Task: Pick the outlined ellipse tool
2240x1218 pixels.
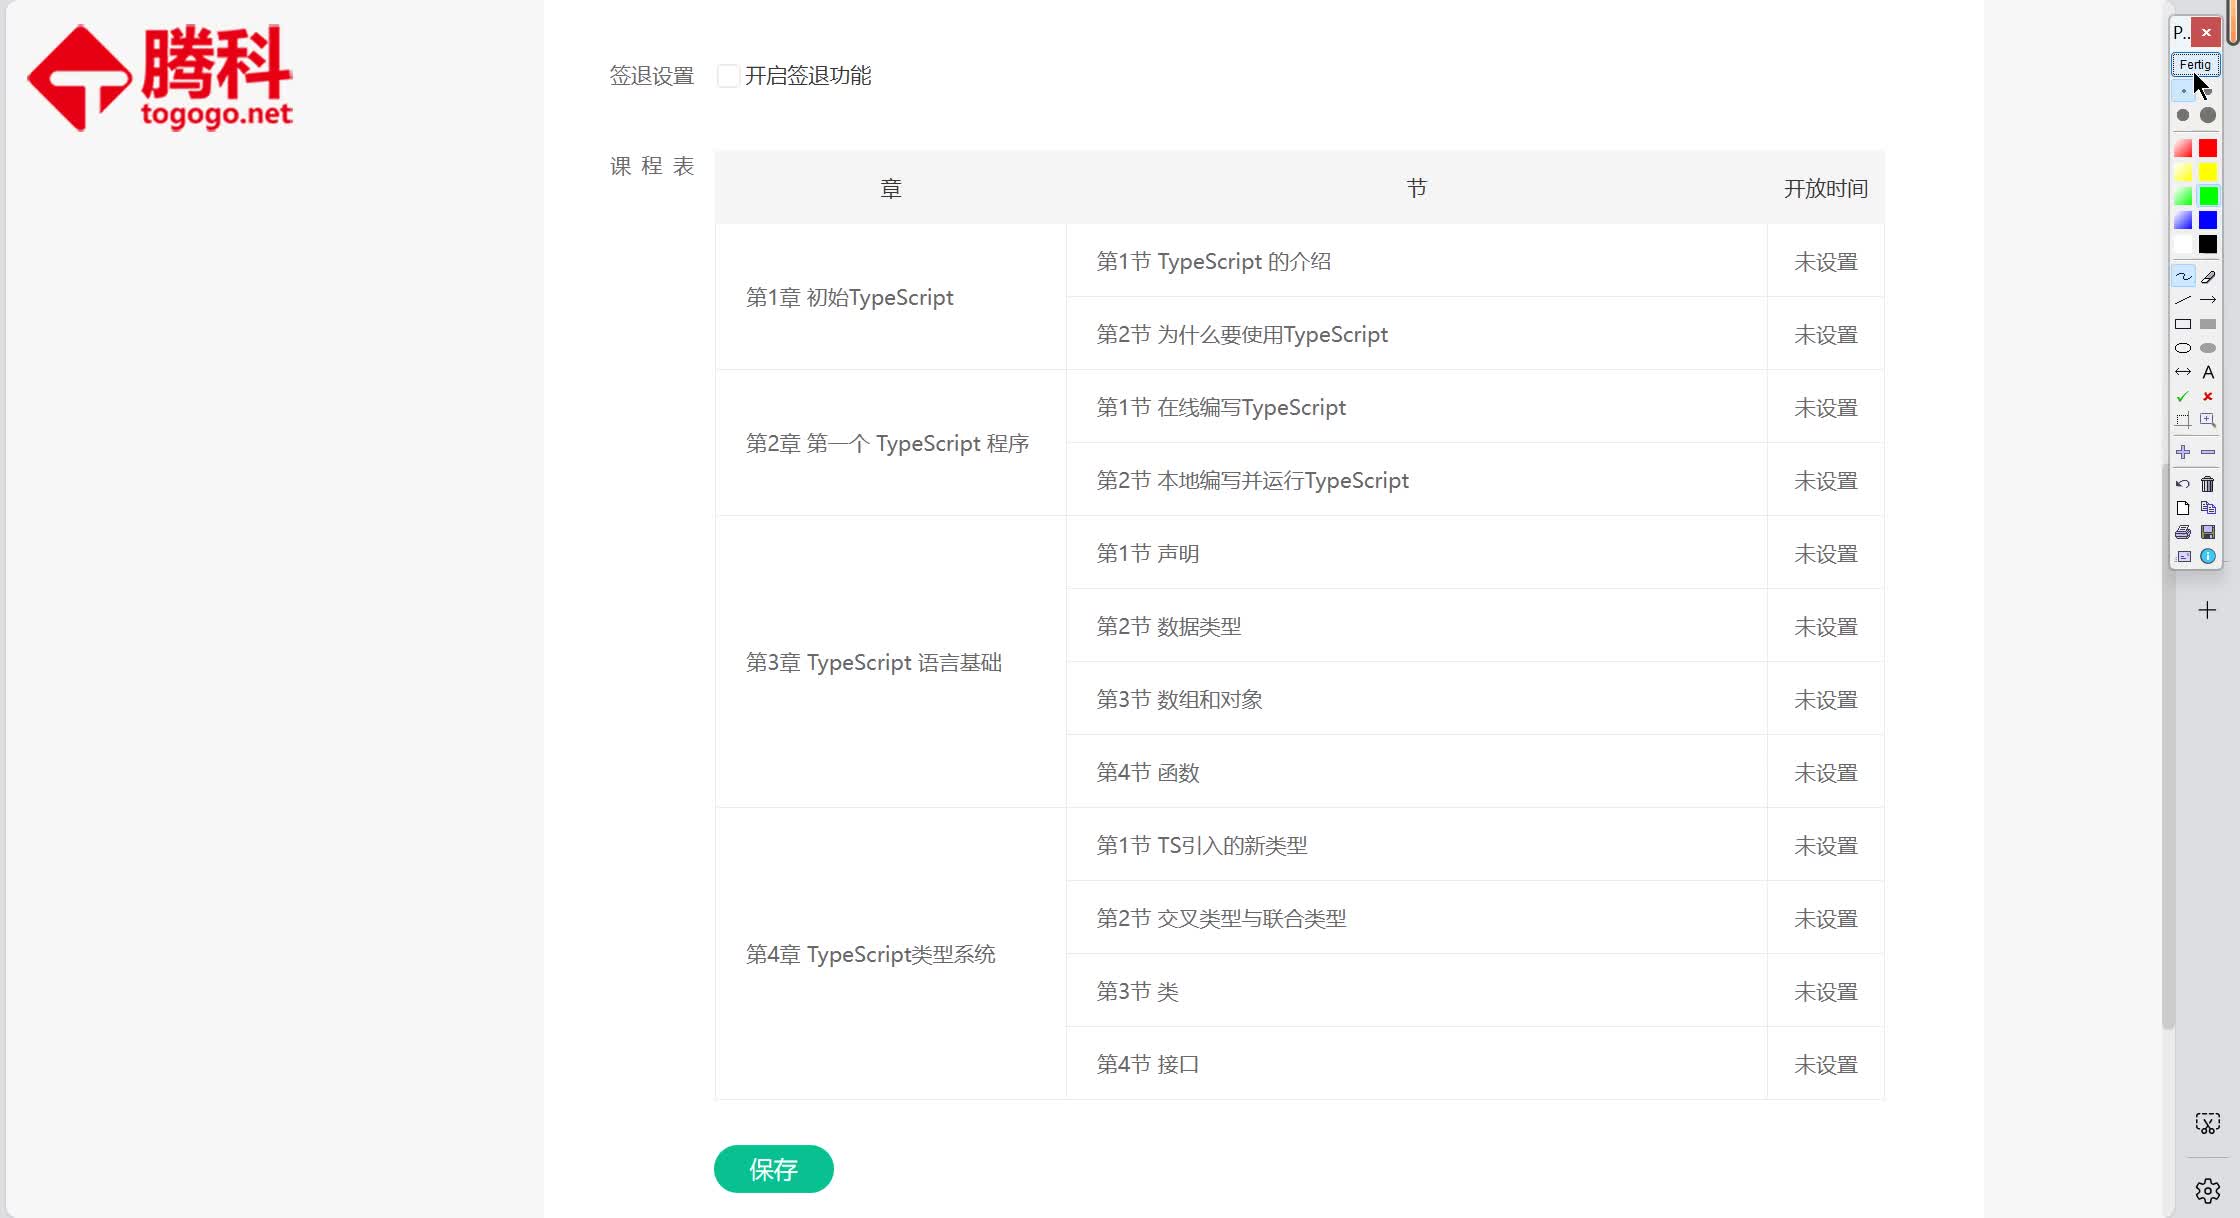Action: click(2183, 348)
